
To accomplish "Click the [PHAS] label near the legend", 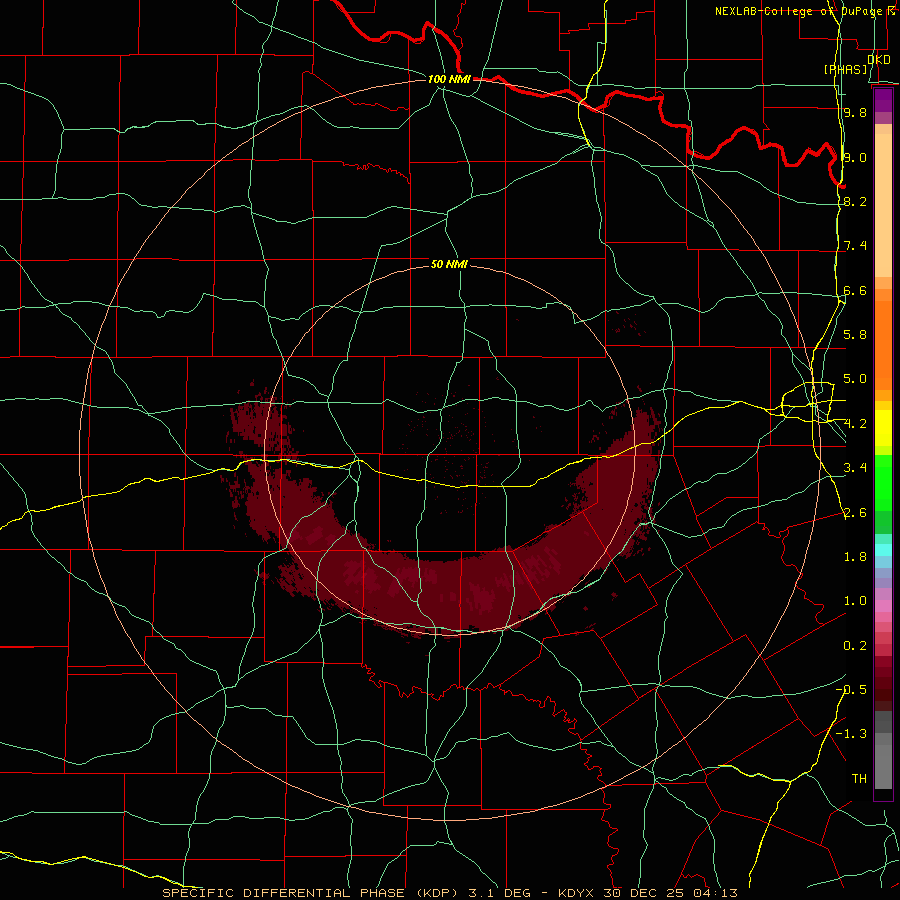I will point(845,69).
